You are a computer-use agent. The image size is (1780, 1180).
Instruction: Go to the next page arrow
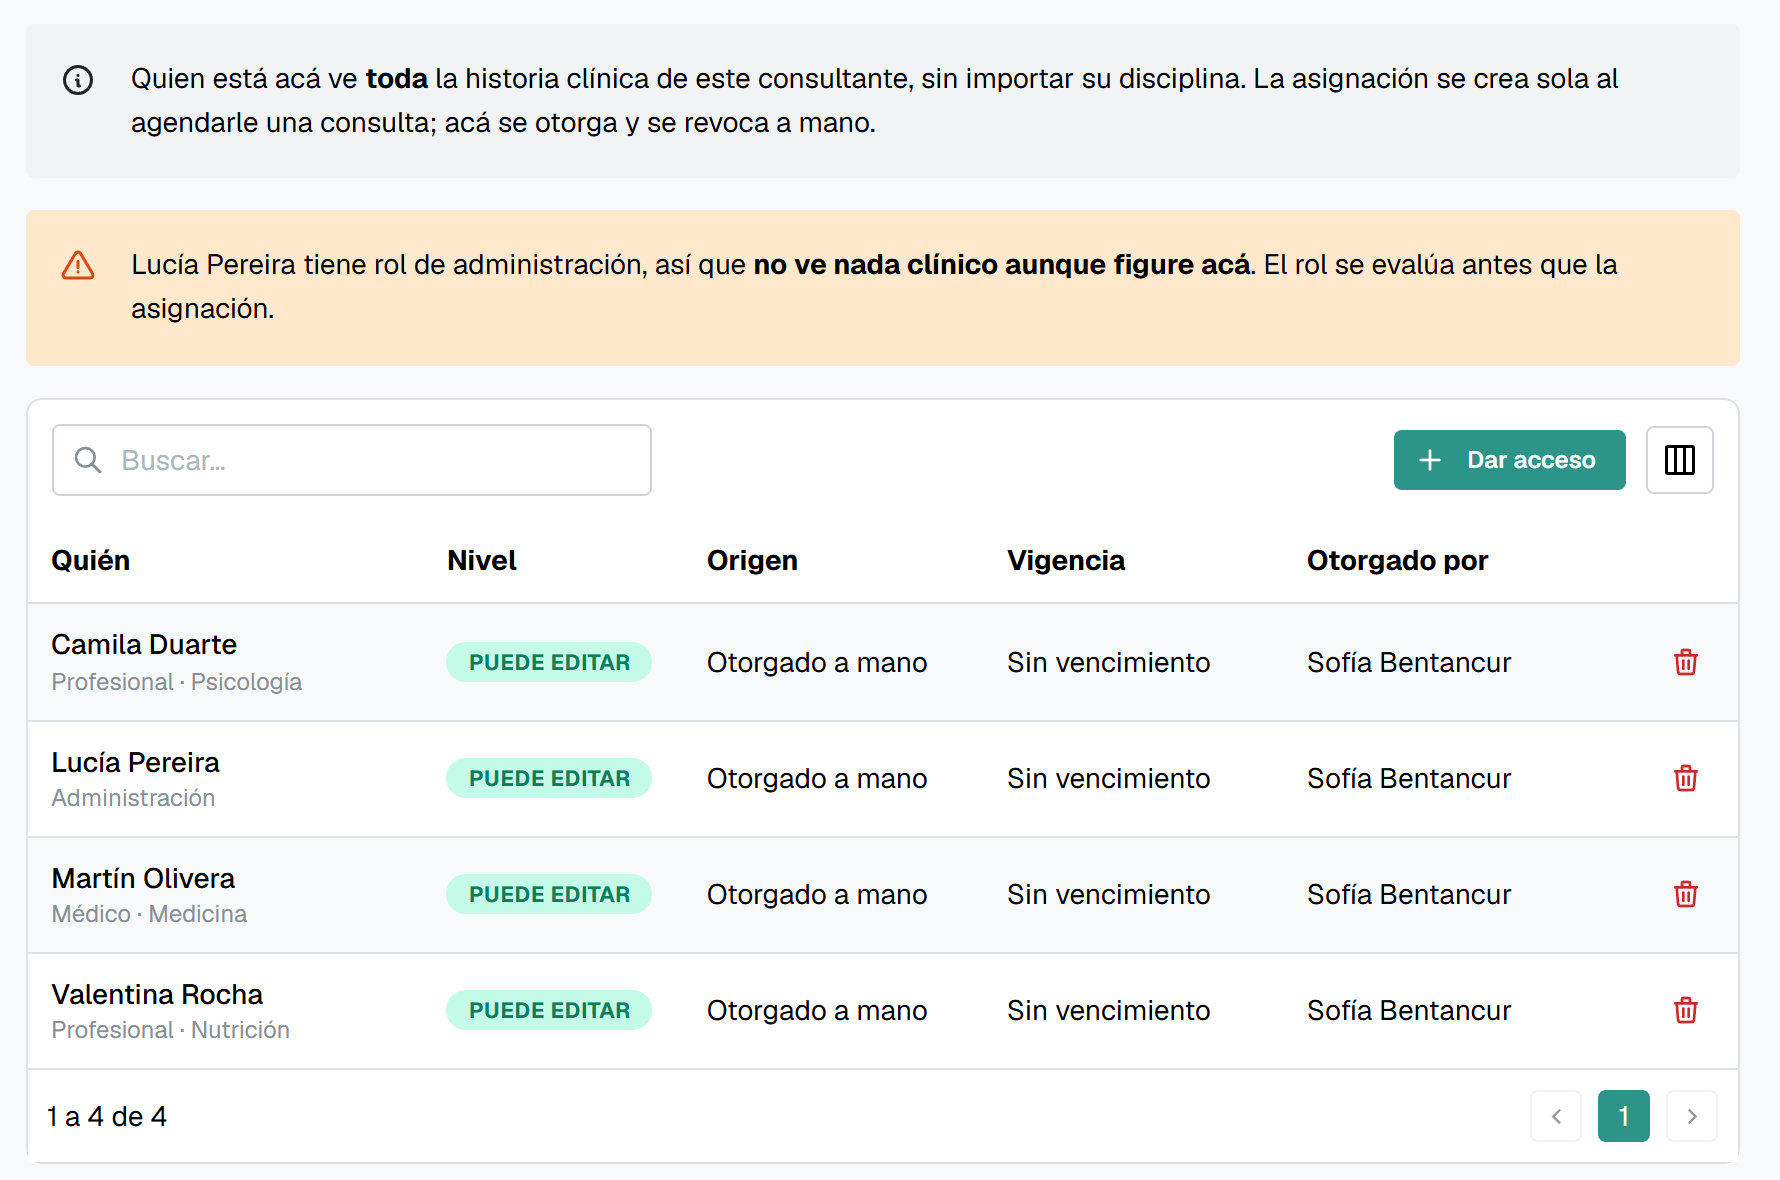[x=1692, y=1116]
